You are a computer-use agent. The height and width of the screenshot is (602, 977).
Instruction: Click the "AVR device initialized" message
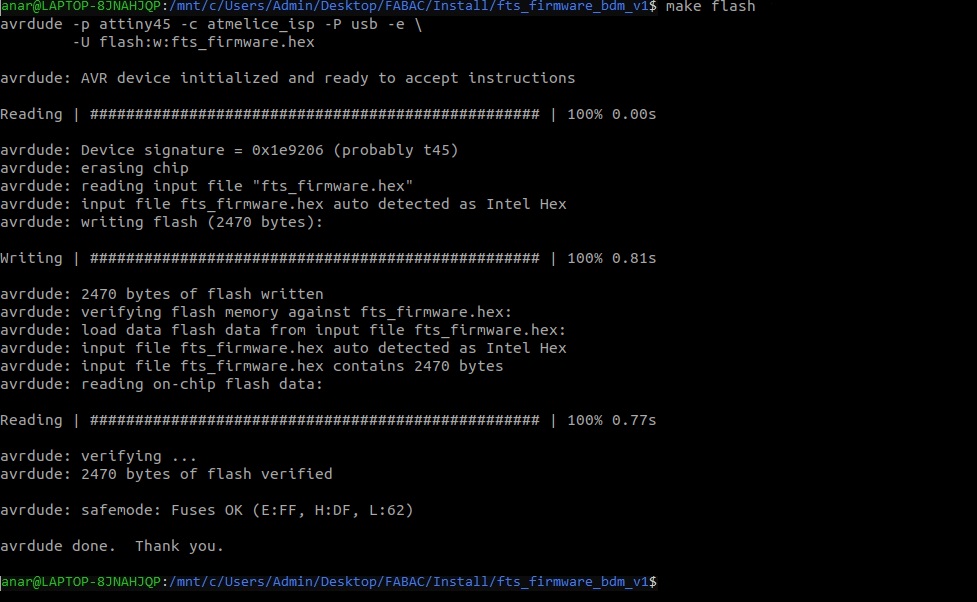tap(179, 79)
